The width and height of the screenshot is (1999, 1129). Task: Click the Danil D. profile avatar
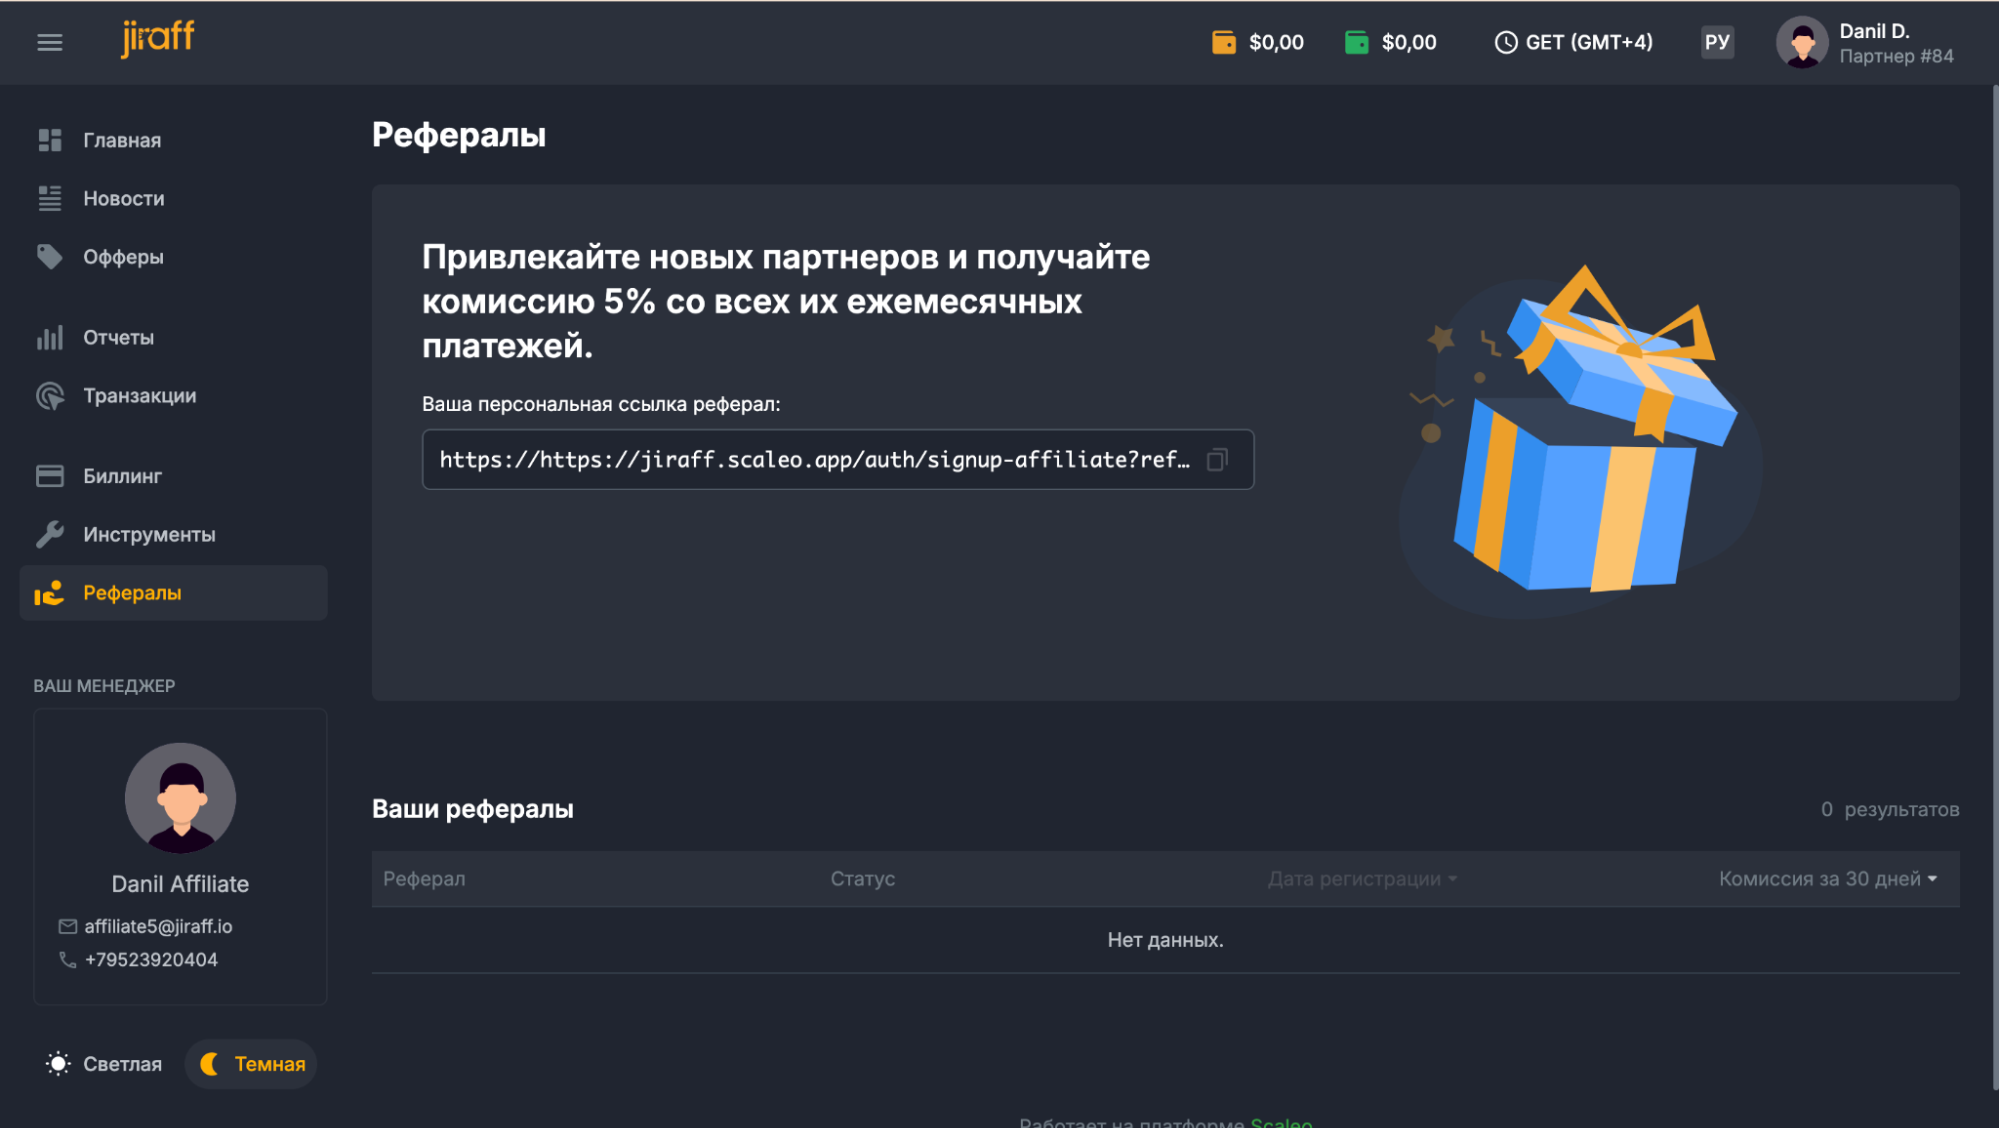1802,43
